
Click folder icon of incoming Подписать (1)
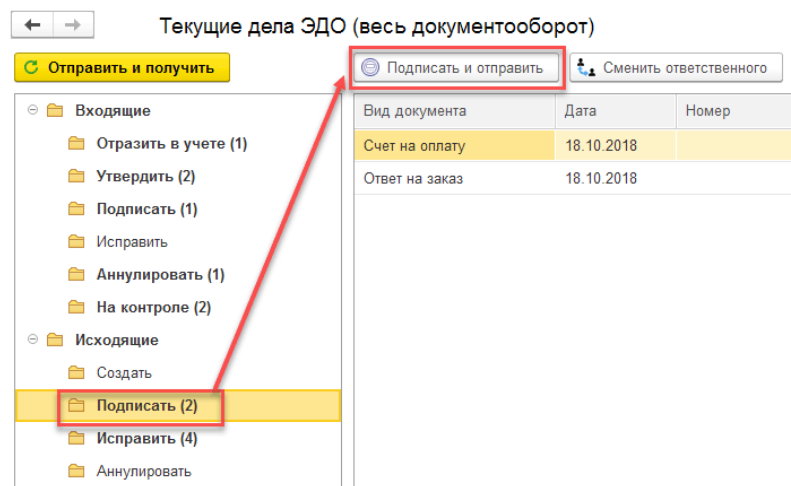(77, 209)
